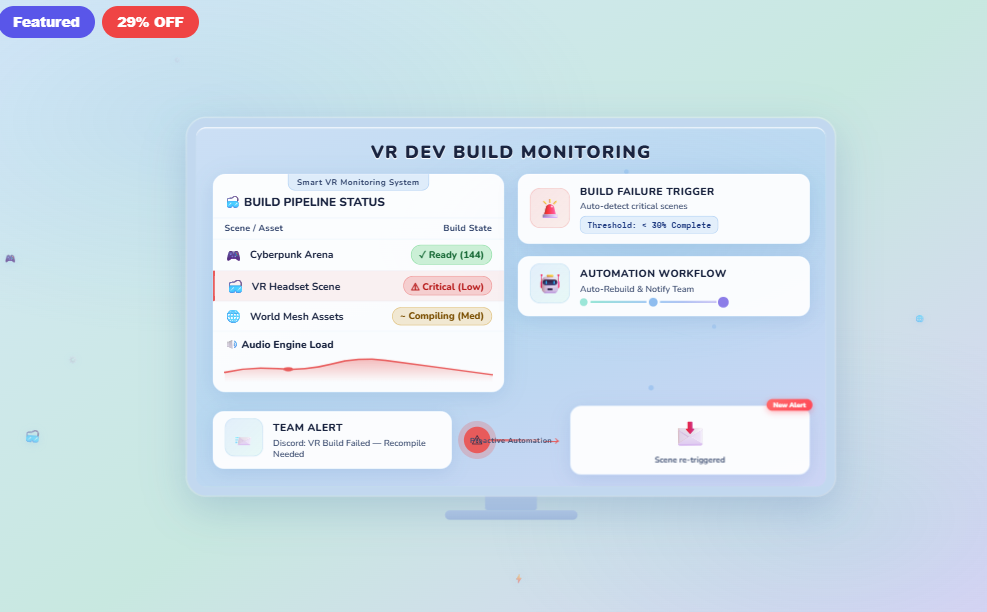Click the Active Automation circular icon
987x612 pixels.
click(477, 440)
